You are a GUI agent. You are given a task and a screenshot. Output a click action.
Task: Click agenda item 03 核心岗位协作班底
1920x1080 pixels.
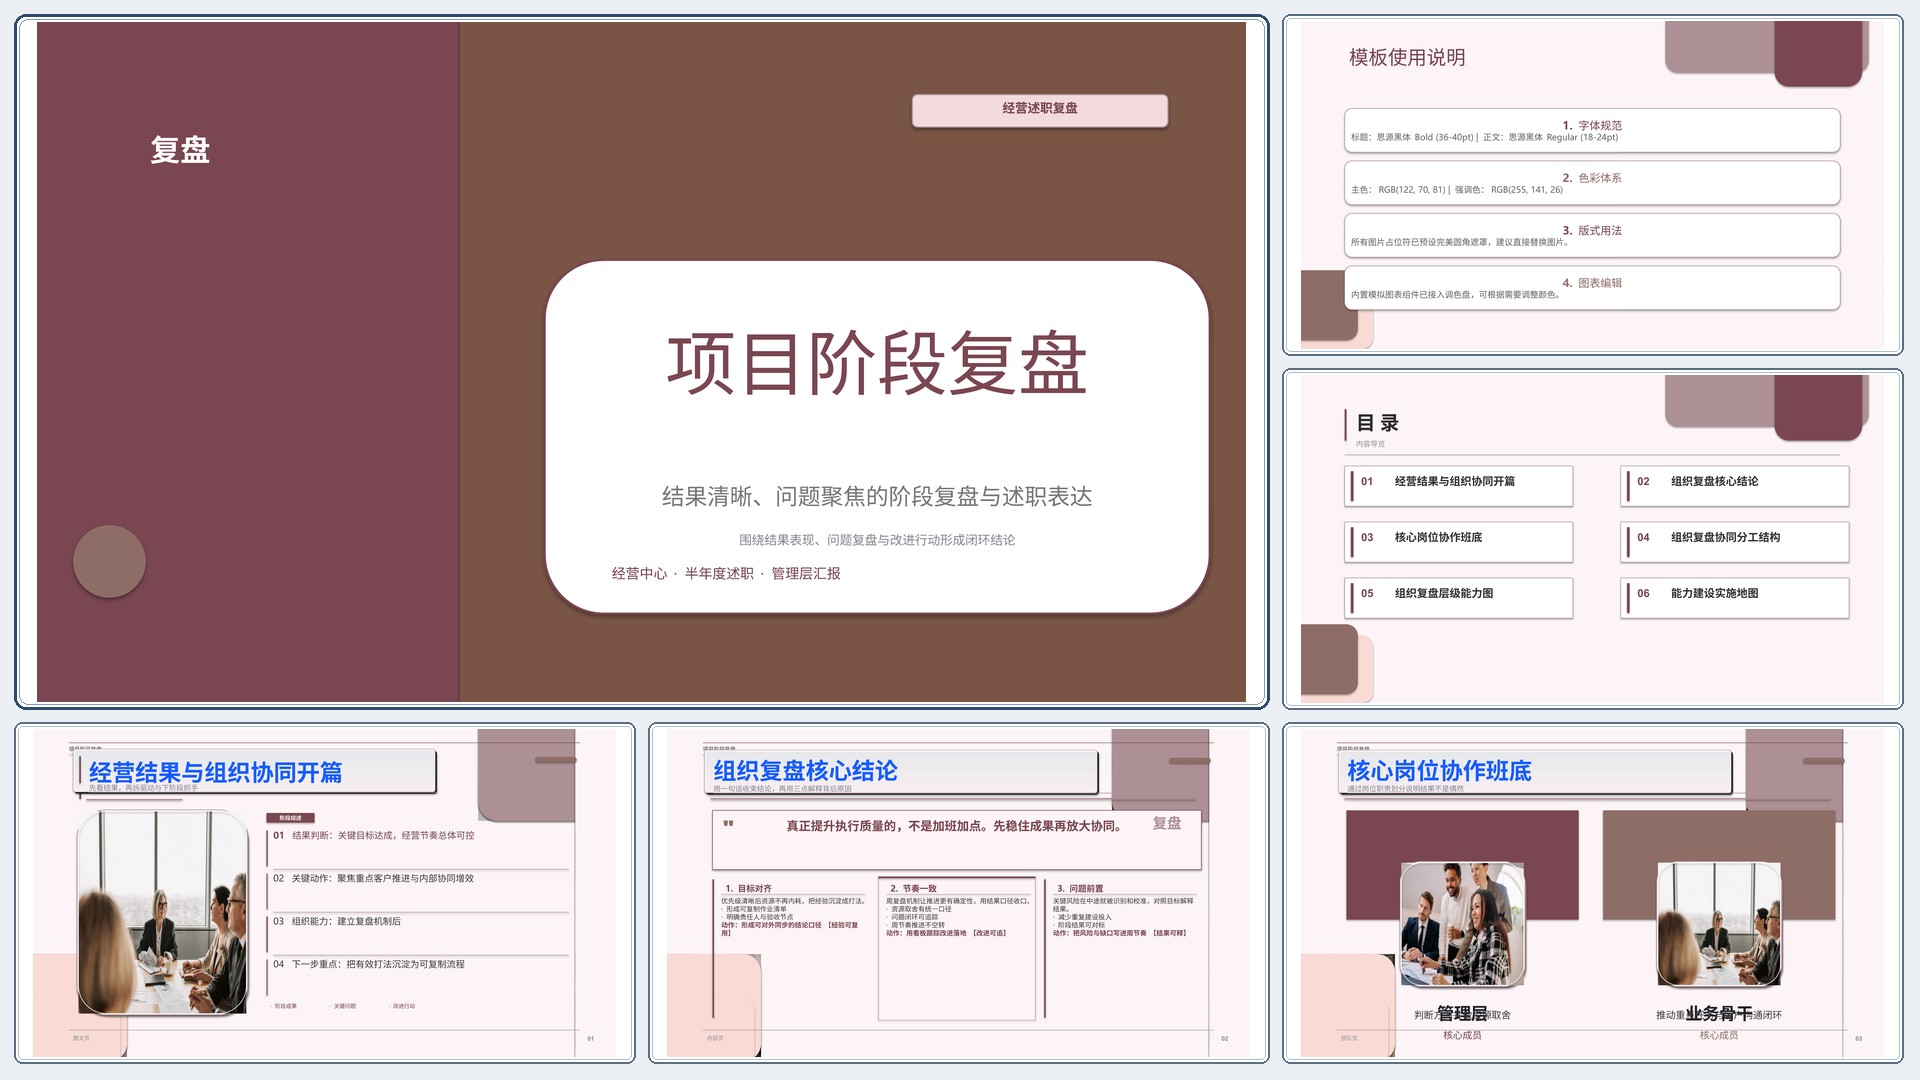coord(1459,542)
